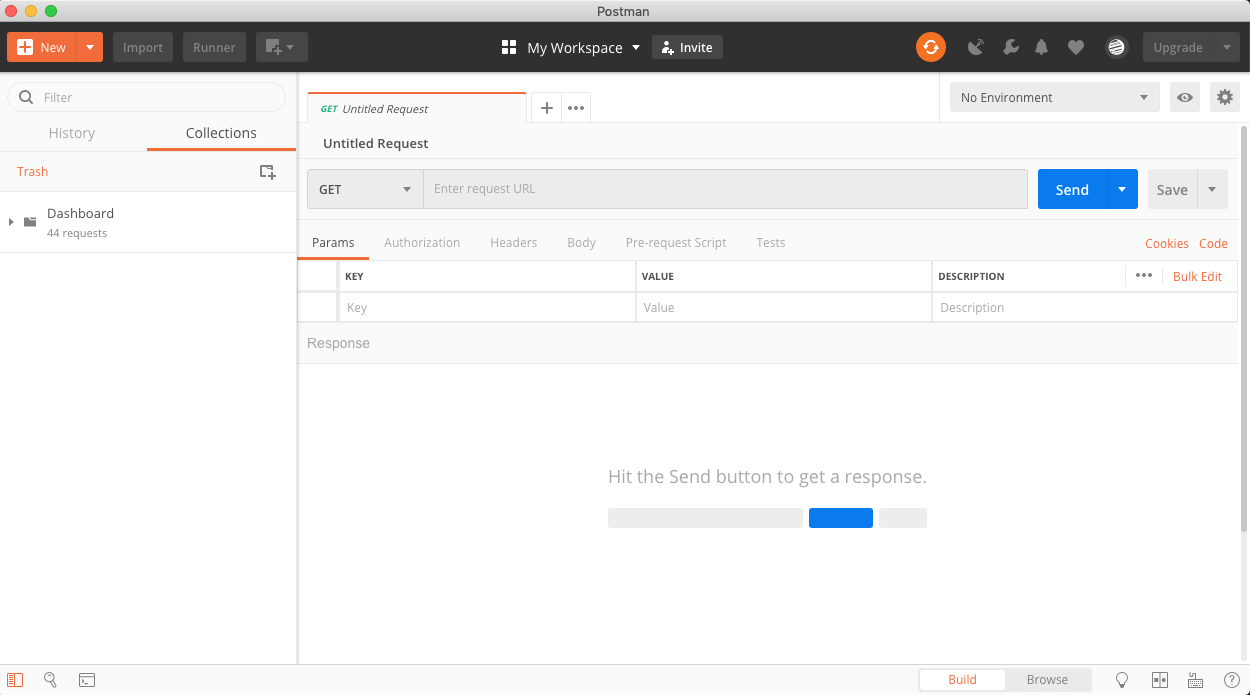Screen dimensions: 1250x695
Task: Expand the Dashboard collection arrow
Action: 11,222
